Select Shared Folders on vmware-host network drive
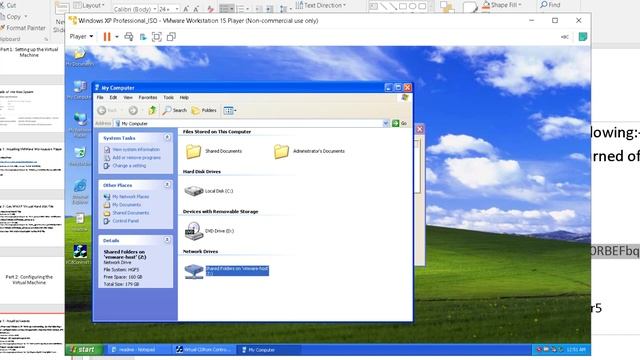The height and width of the screenshot is (360, 640). coord(227,271)
